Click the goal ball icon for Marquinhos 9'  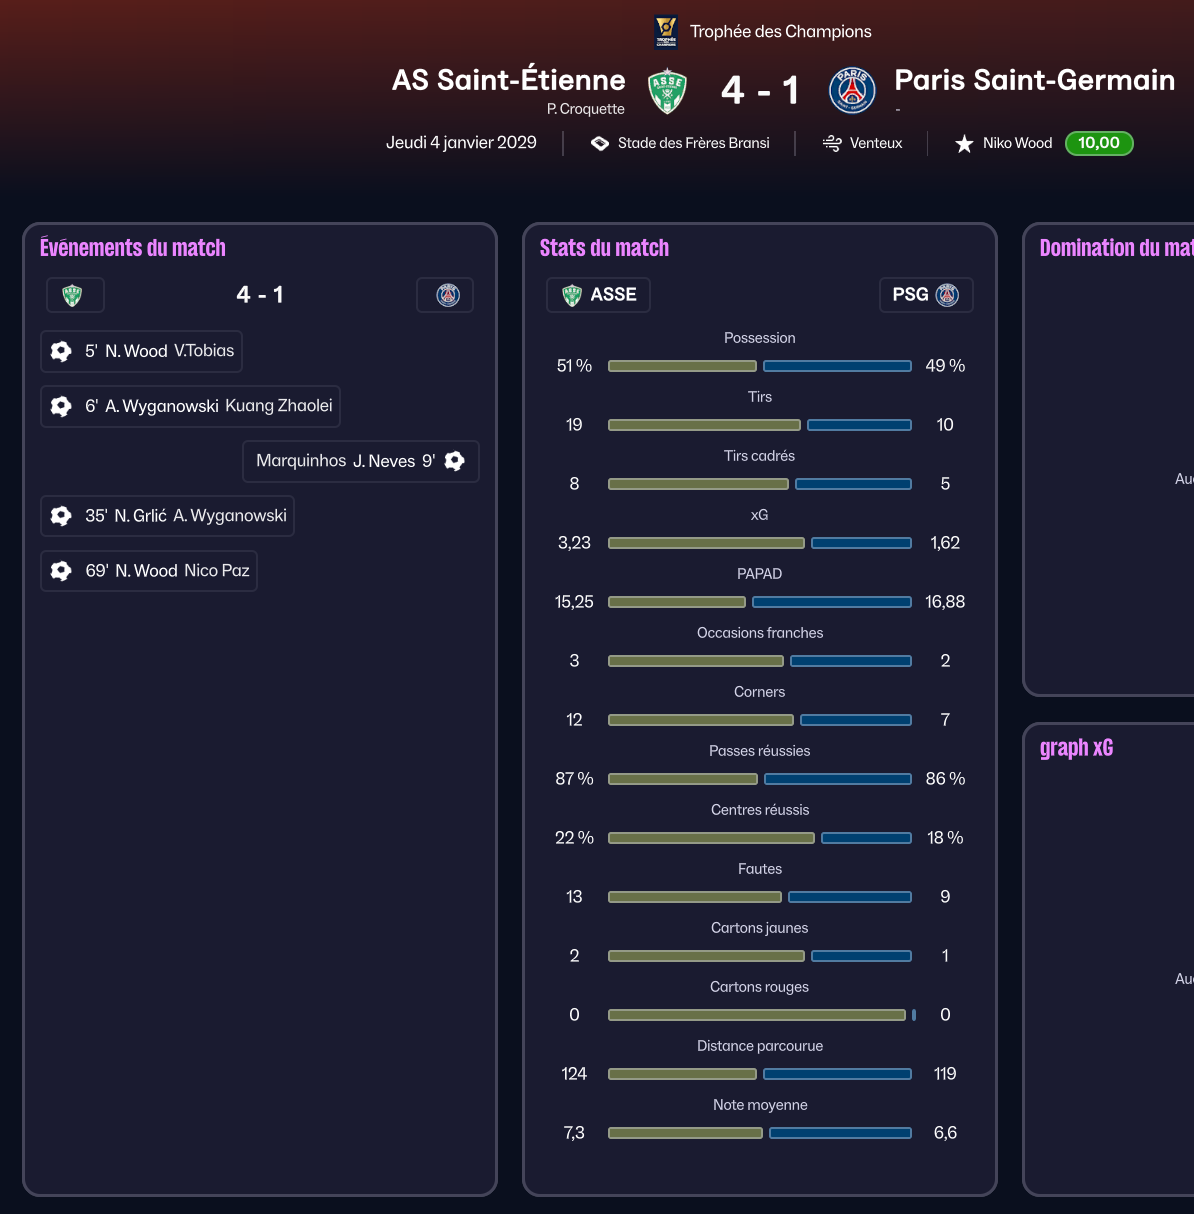tap(455, 461)
